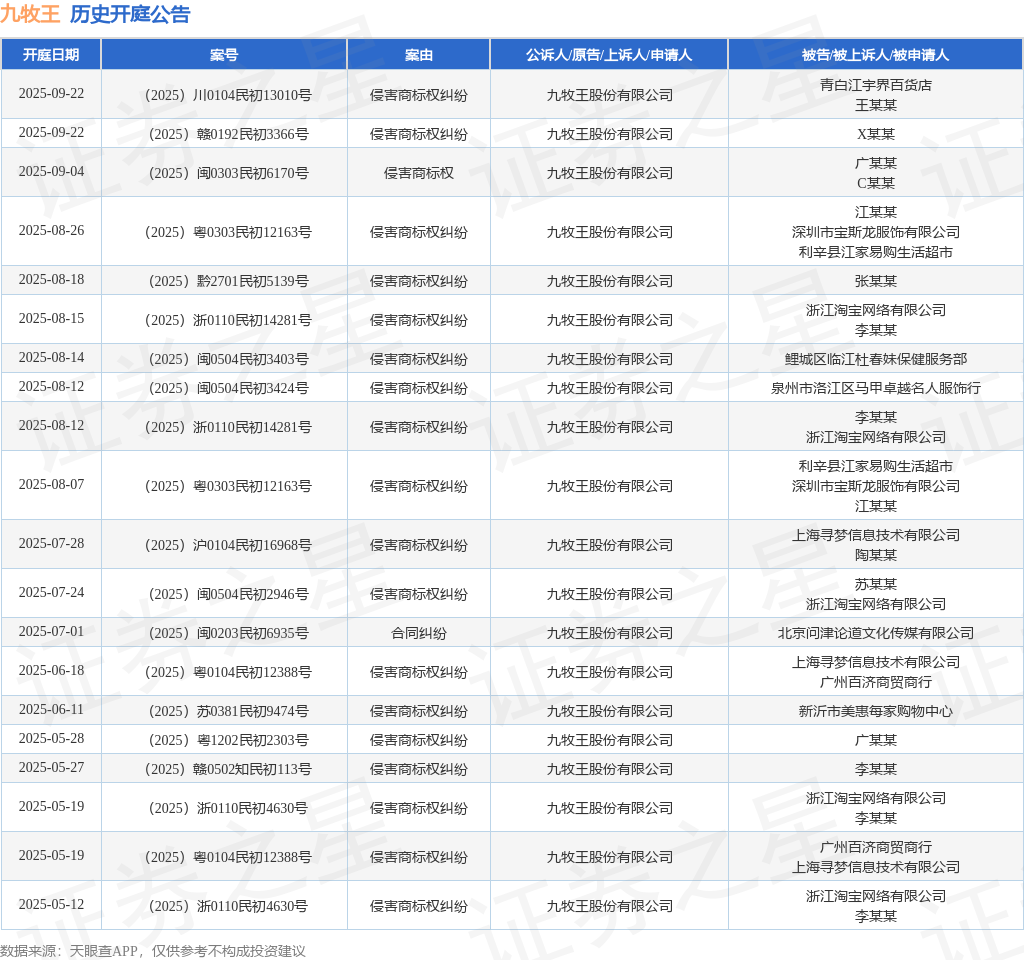Click case number (2025)闽0504民初3403号
This screenshot has height=960, width=1024.
(x=228, y=359)
